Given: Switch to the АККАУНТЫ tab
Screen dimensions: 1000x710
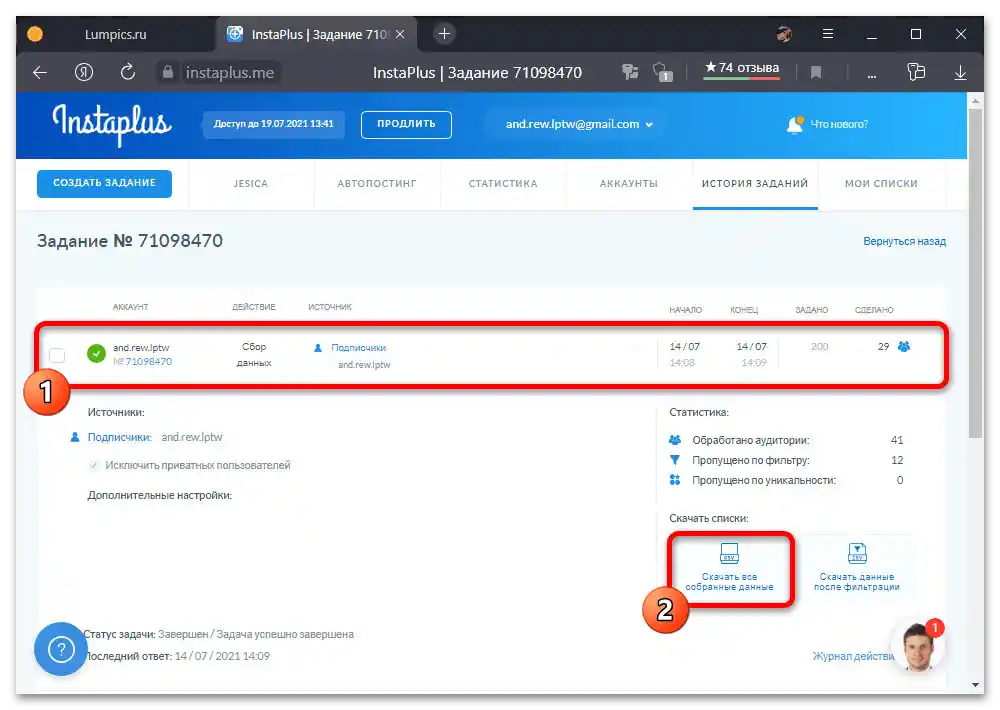Looking at the screenshot, I should (x=628, y=183).
